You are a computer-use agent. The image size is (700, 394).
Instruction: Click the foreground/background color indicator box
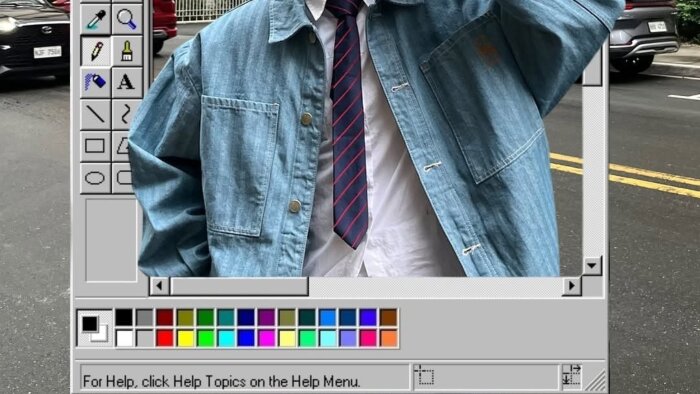(x=95, y=328)
